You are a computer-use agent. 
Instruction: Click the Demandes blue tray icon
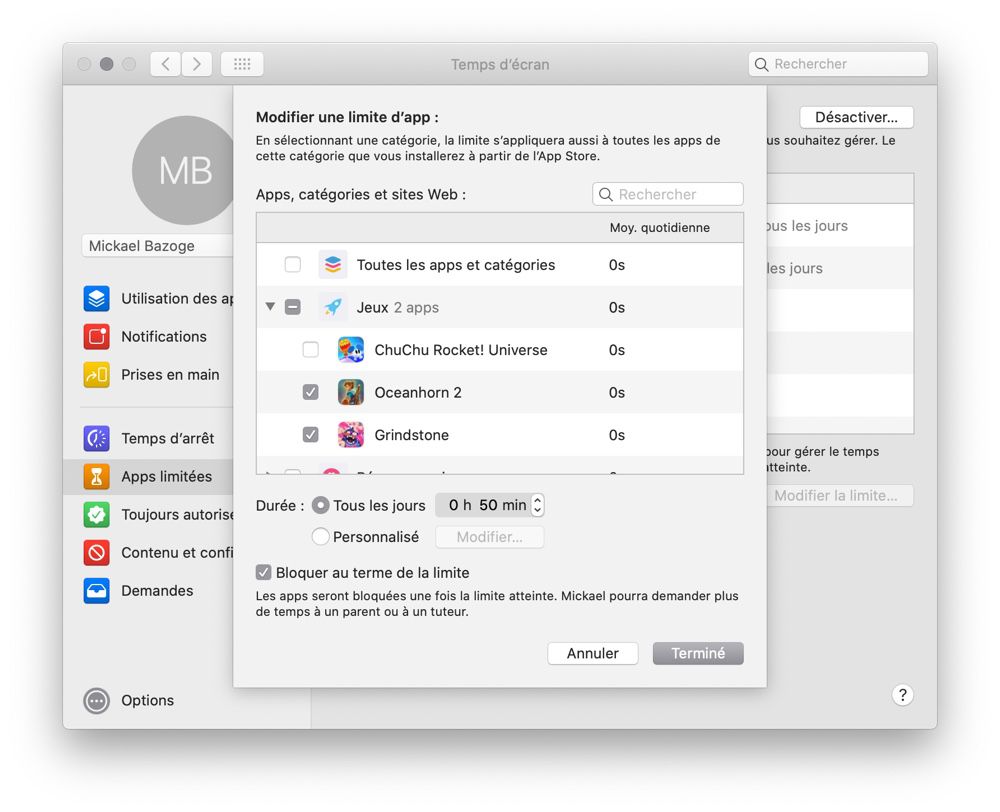pyautogui.click(x=96, y=591)
